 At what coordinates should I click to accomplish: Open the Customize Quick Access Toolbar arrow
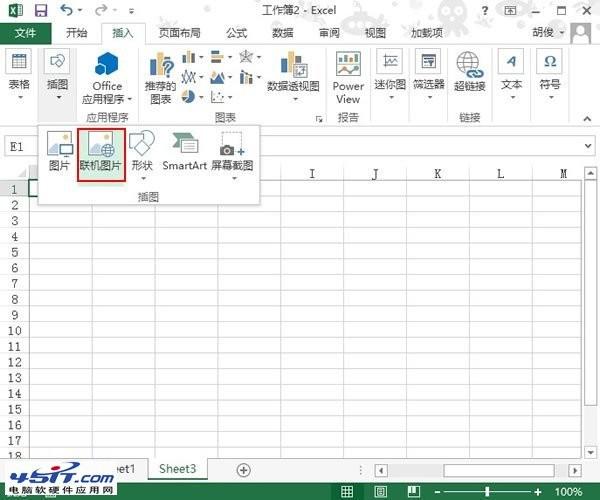tap(132, 11)
